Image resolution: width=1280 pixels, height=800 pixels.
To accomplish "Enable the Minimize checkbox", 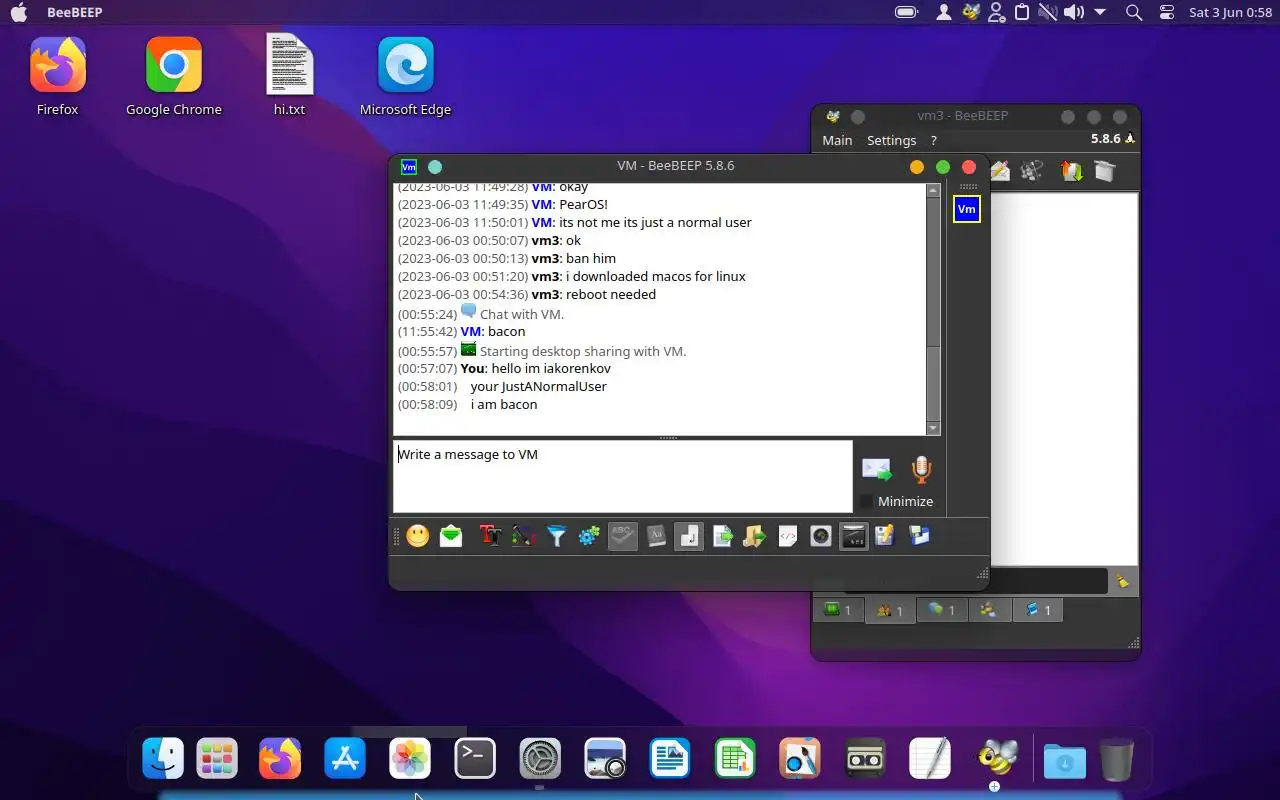I will pos(867,502).
